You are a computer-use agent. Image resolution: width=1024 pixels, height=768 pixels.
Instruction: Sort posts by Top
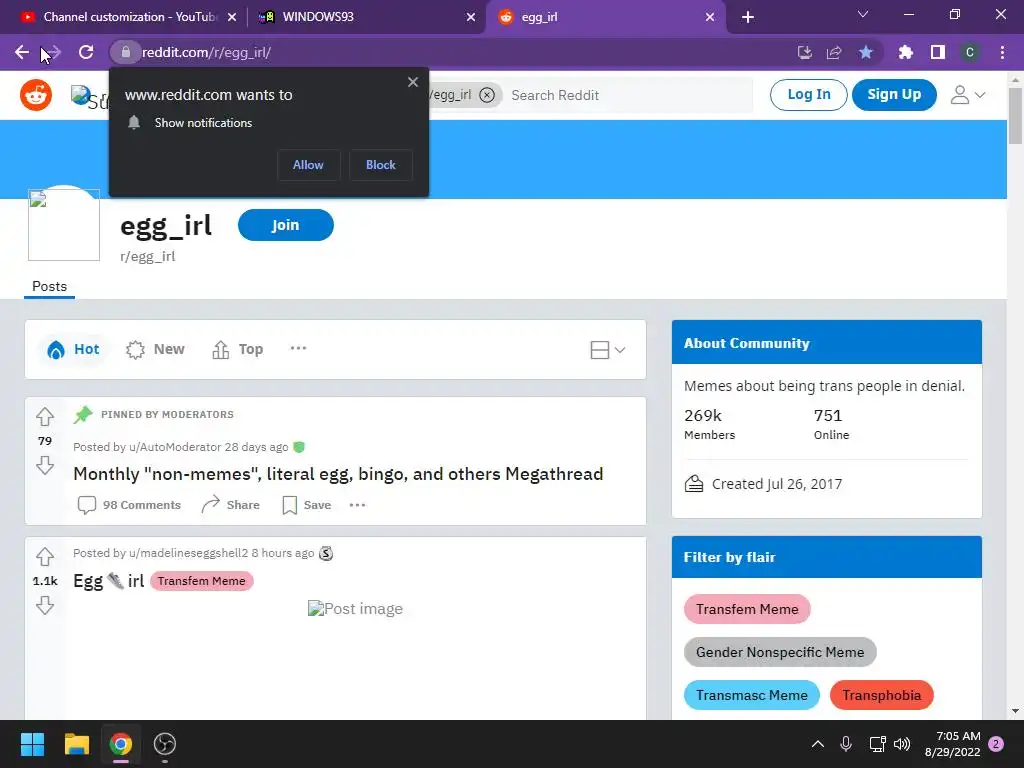[238, 349]
